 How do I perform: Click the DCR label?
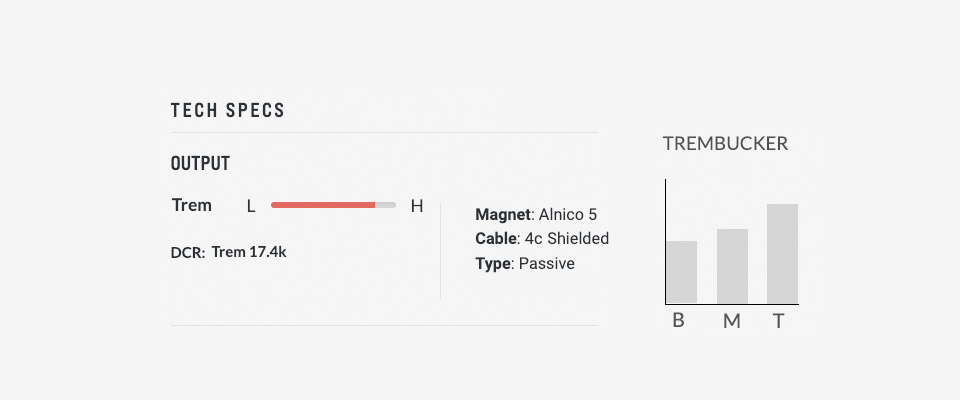pos(188,253)
